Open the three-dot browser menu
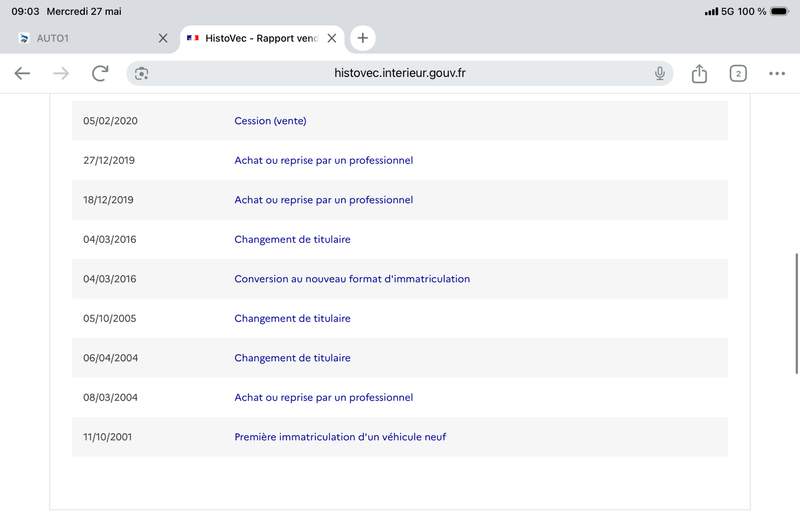800x525 pixels. (x=777, y=73)
